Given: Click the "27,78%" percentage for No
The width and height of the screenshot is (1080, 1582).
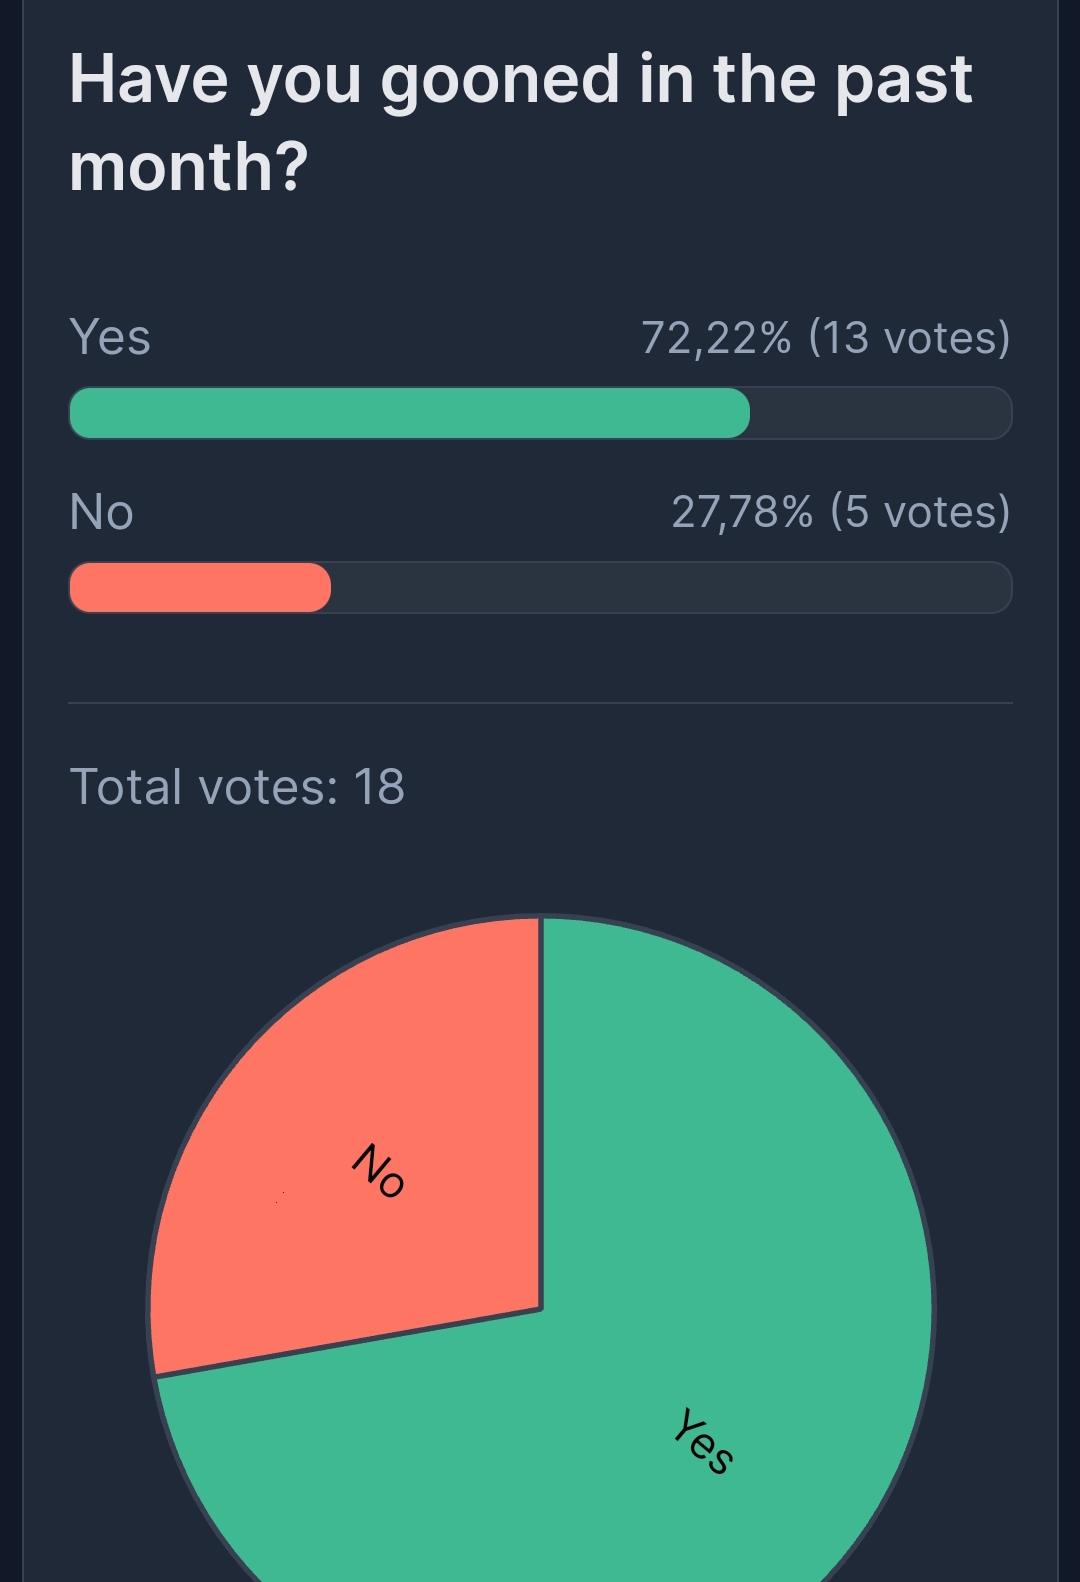Looking at the screenshot, I should pyautogui.click(x=742, y=512).
